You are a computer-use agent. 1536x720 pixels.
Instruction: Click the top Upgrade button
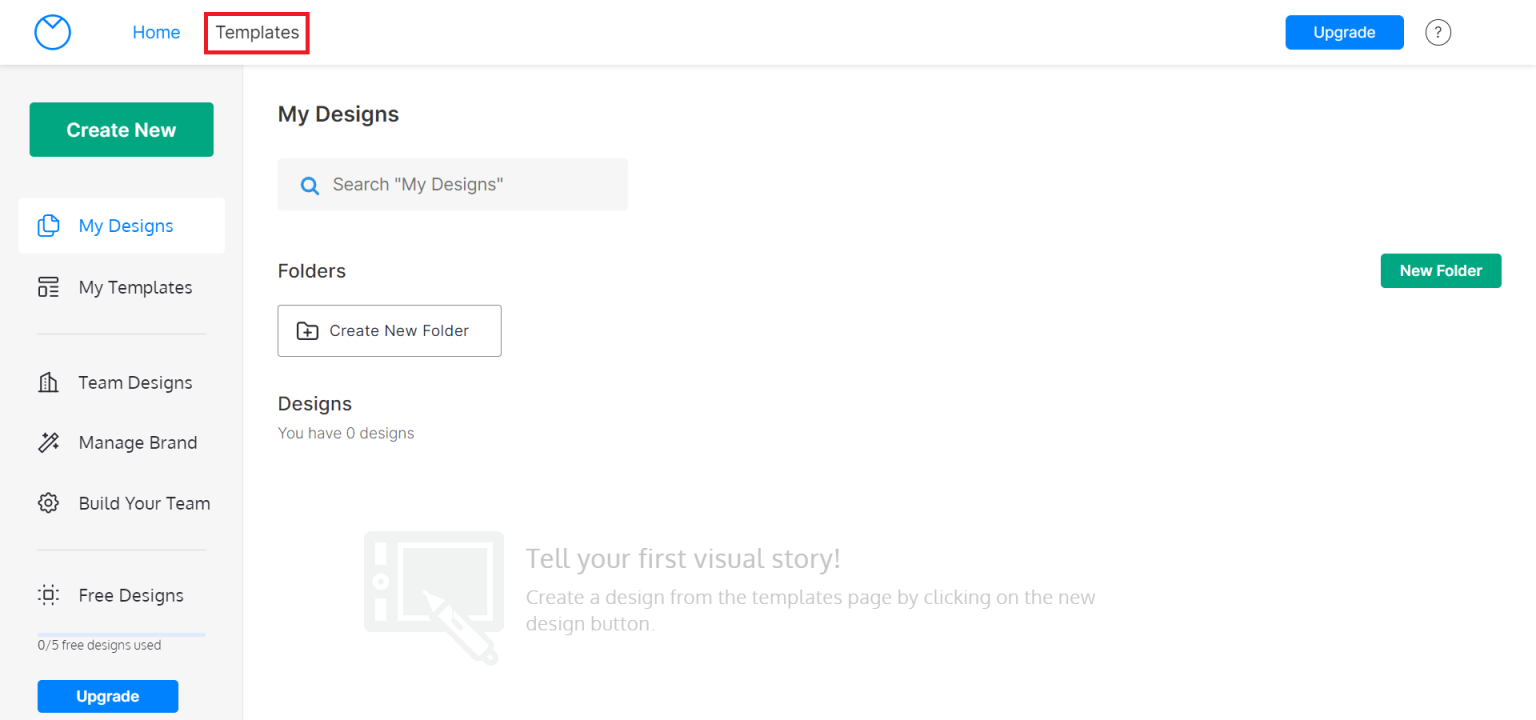coord(1344,32)
